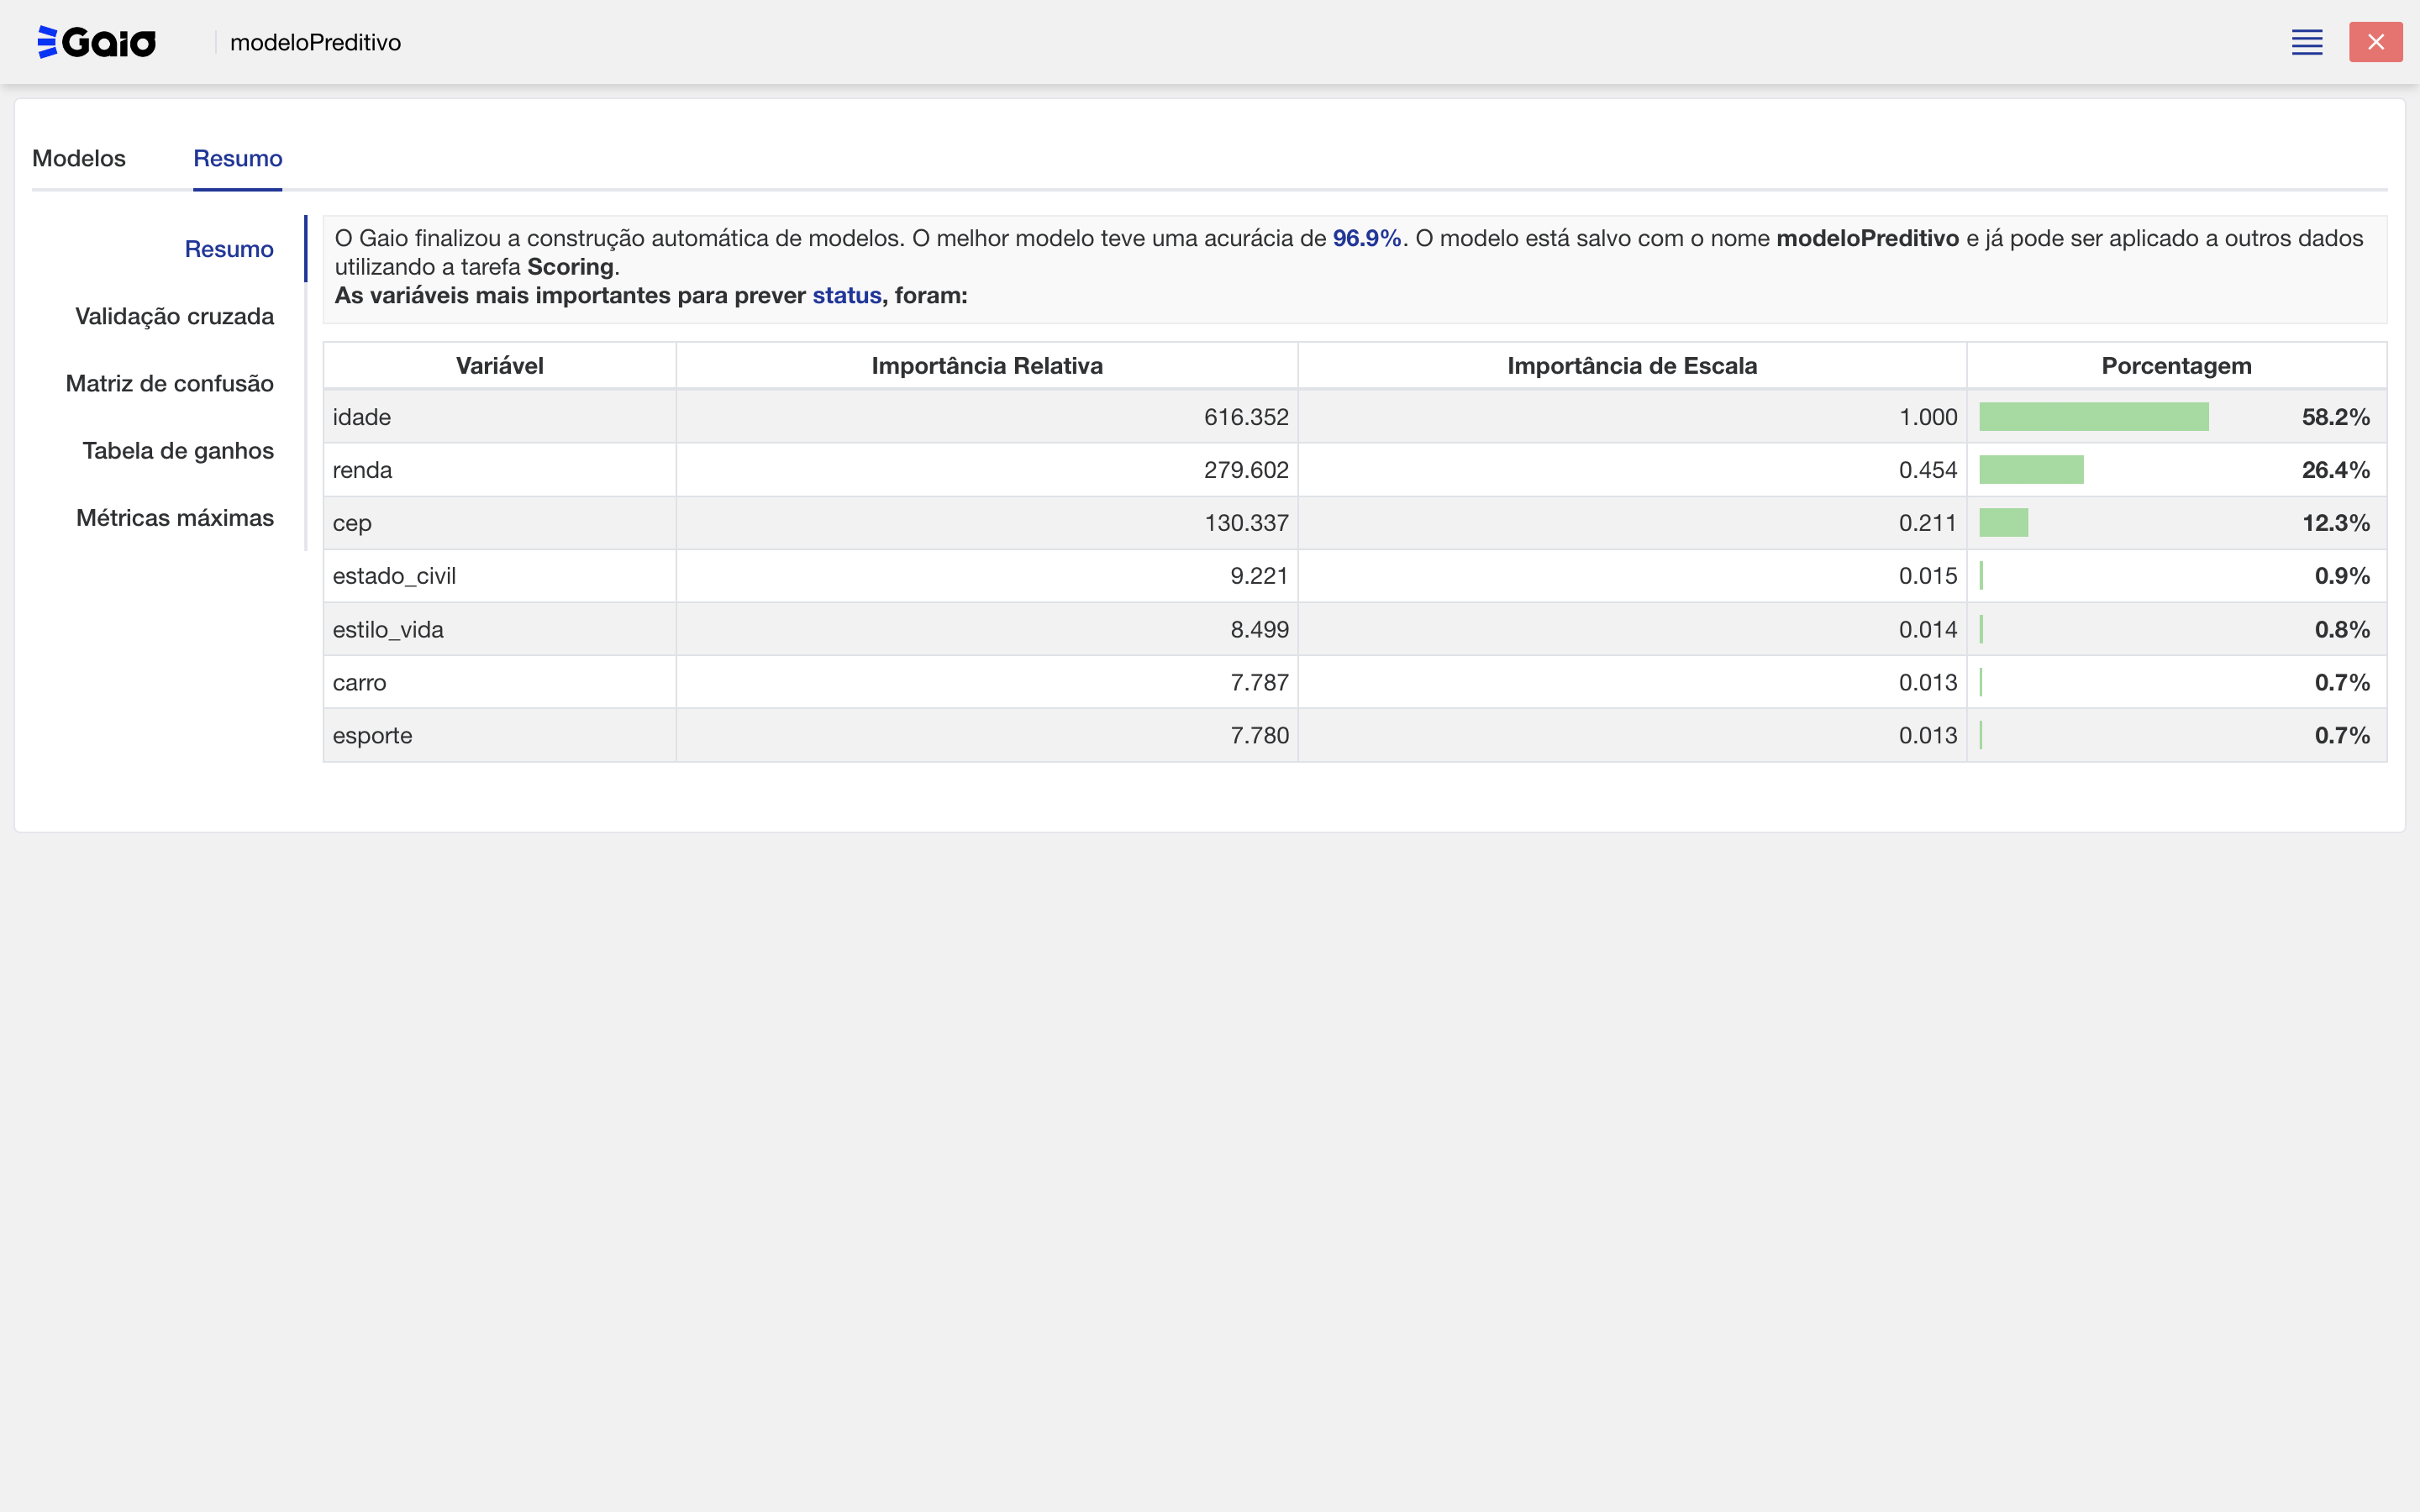Click the idade green percentage bar
This screenshot has width=2420, height=1512.
tap(2093, 417)
